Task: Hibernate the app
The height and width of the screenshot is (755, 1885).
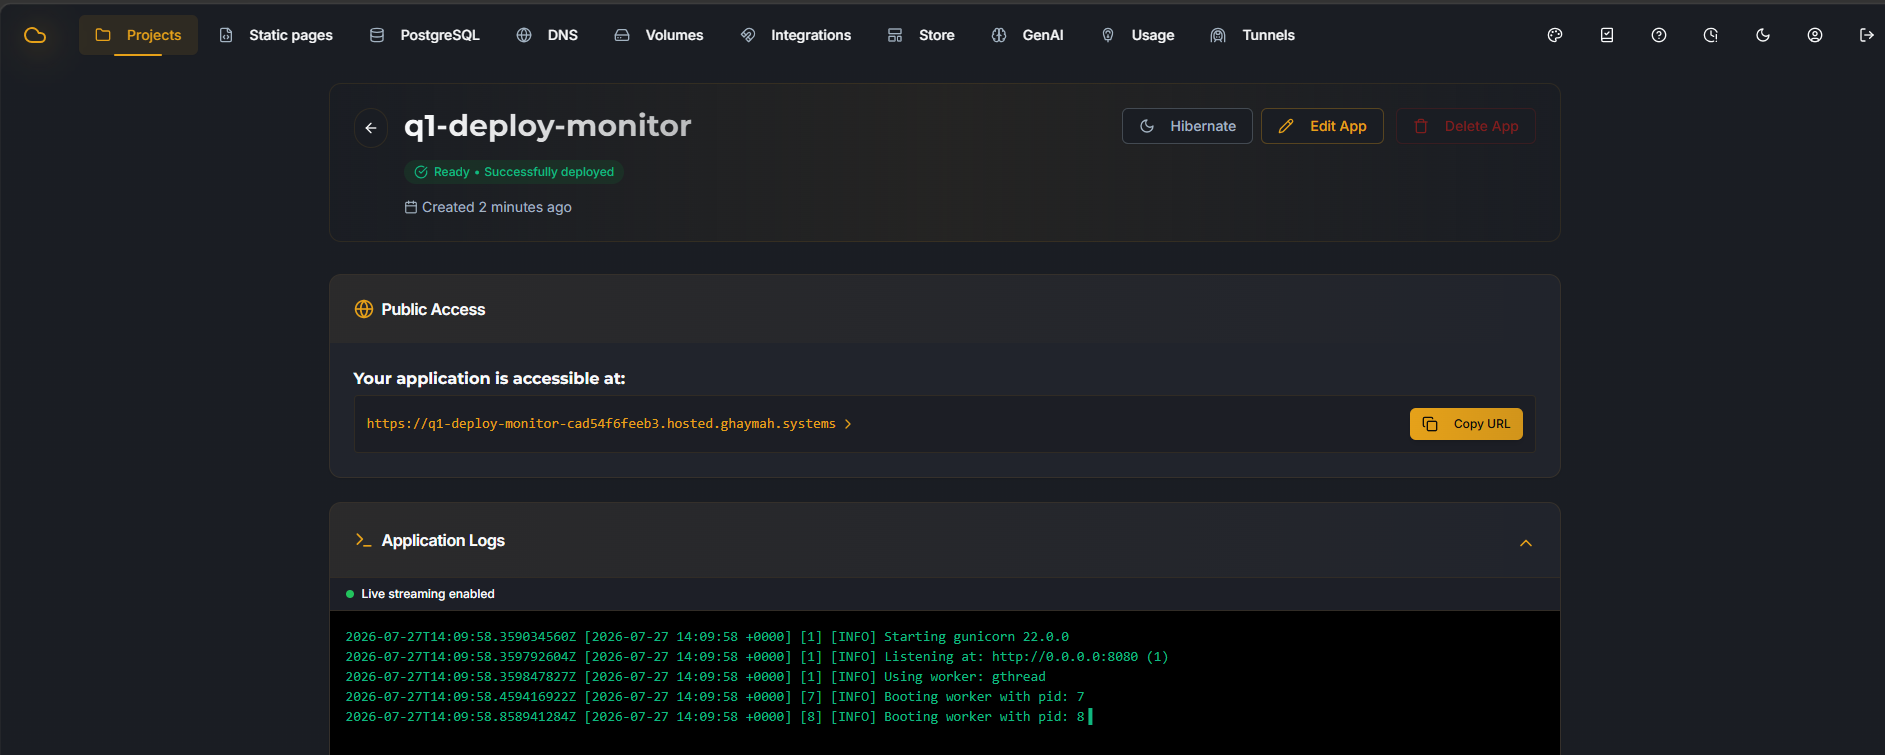Action: (1187, 126)
